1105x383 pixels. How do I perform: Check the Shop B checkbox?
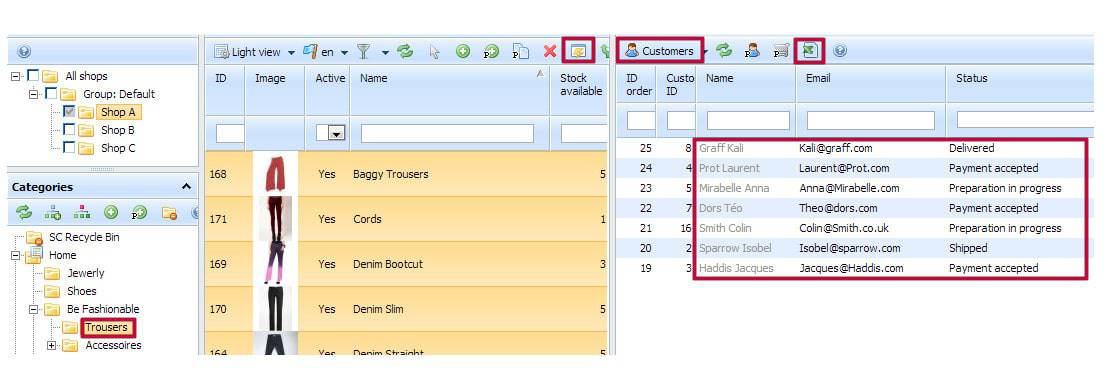point(68,130)
